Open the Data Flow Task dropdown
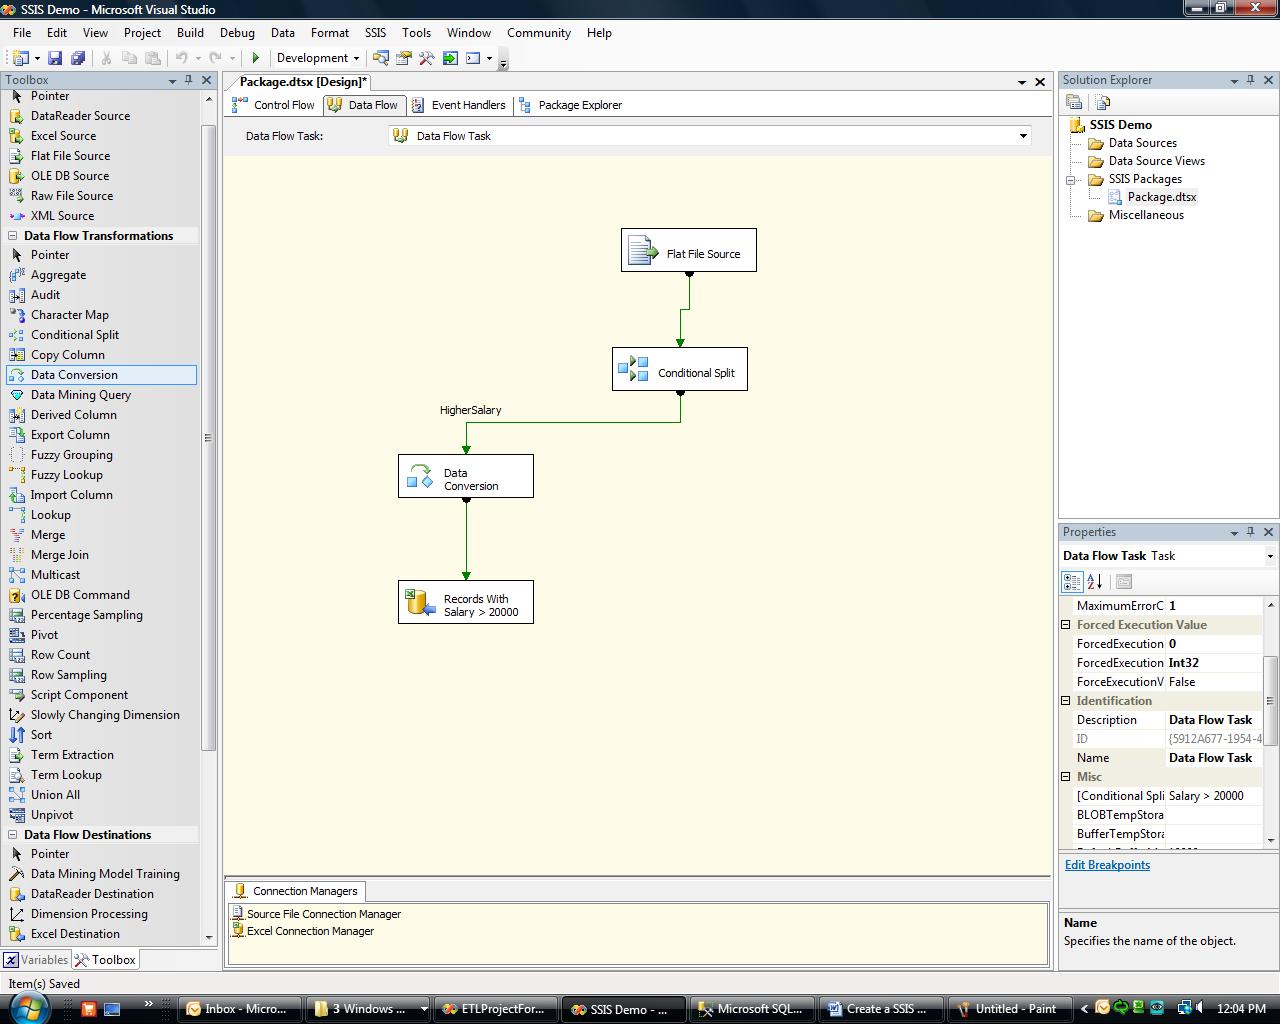 click(x=1022, y=136)
